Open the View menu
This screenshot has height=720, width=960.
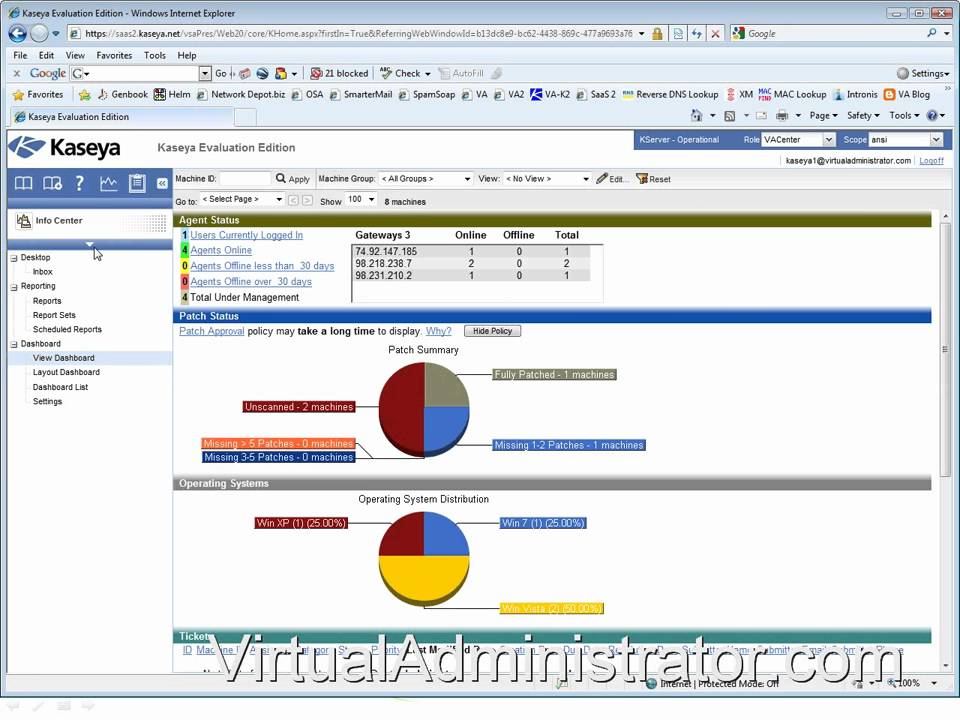click(x=75, y=55)
